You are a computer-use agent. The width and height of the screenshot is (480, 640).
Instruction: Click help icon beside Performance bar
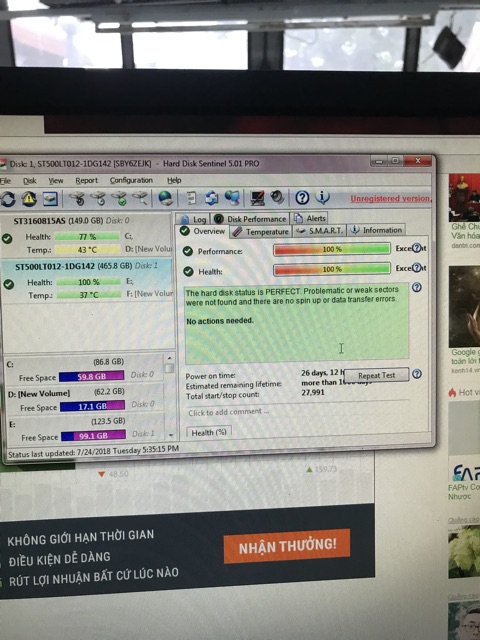coord(416,248)
